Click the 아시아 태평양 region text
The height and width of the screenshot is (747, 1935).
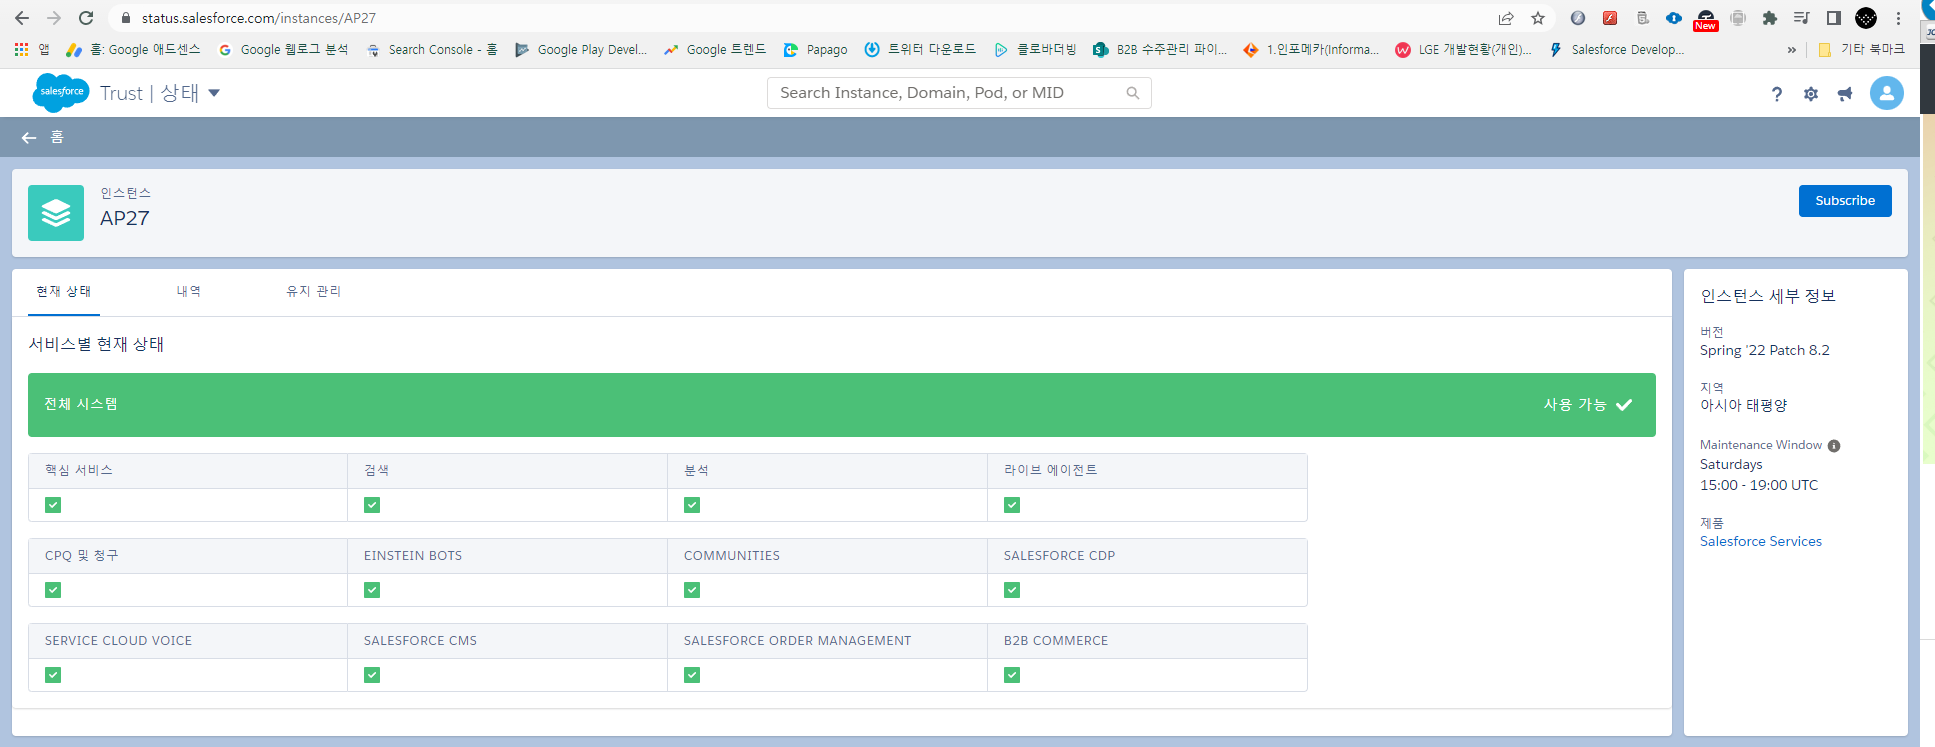[1744, 405]
